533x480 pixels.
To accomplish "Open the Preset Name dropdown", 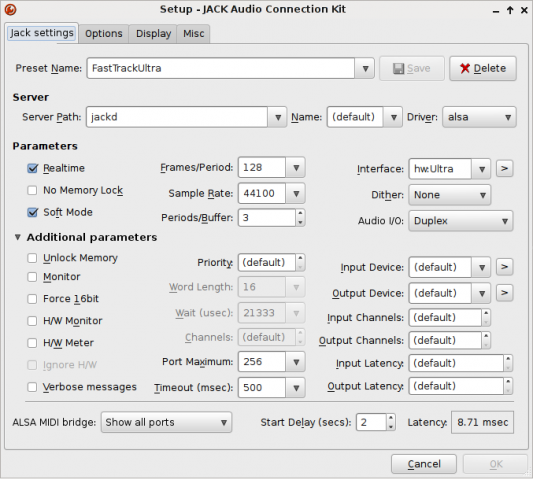I will tap(365, 68).
